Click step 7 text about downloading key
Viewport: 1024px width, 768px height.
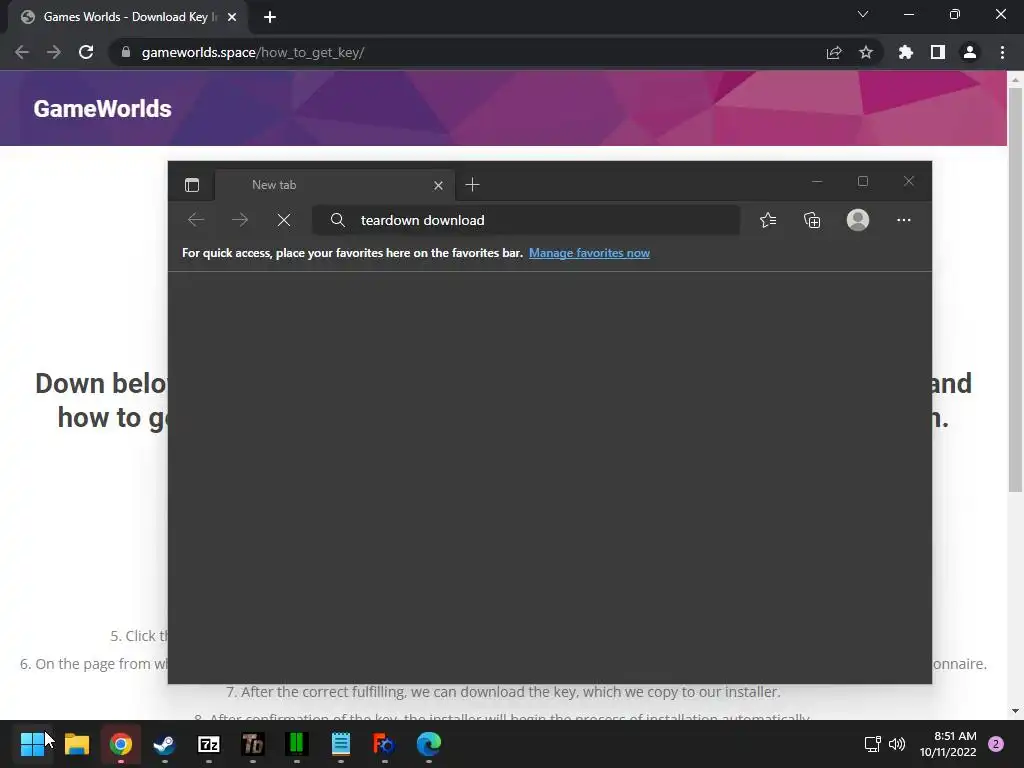503,692
